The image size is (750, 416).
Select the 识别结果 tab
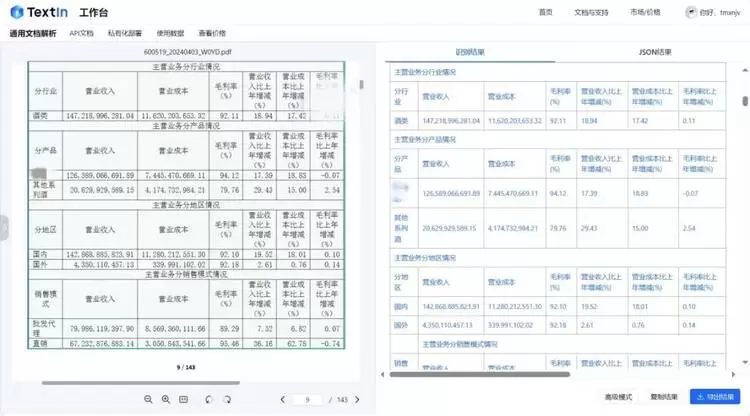click(x=470, y=51)
